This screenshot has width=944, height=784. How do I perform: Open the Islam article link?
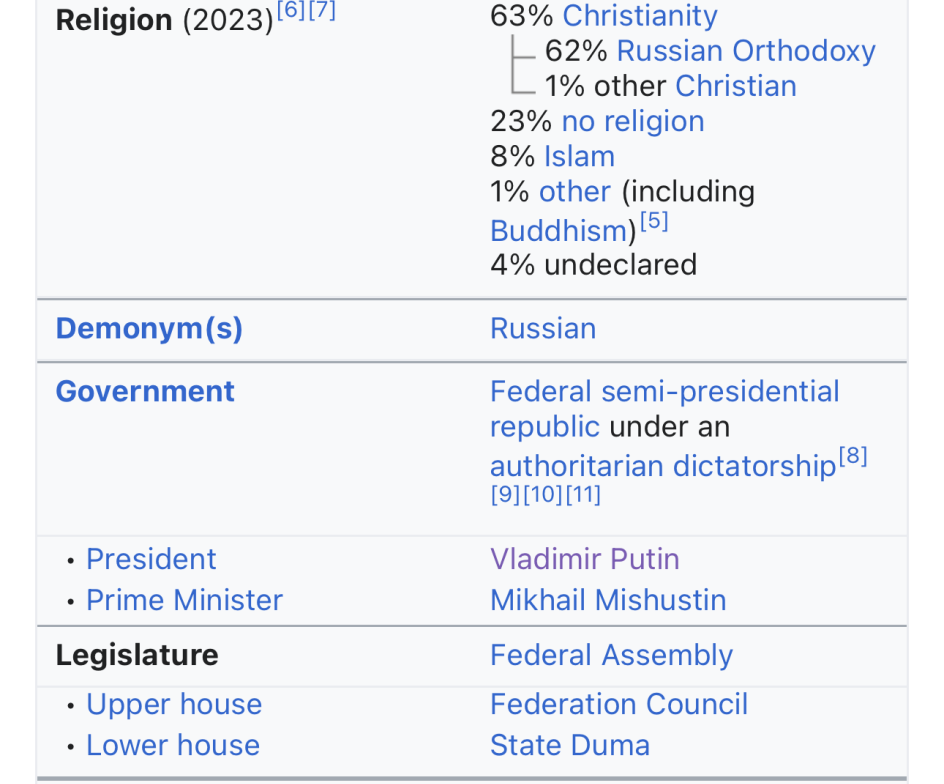579,156
